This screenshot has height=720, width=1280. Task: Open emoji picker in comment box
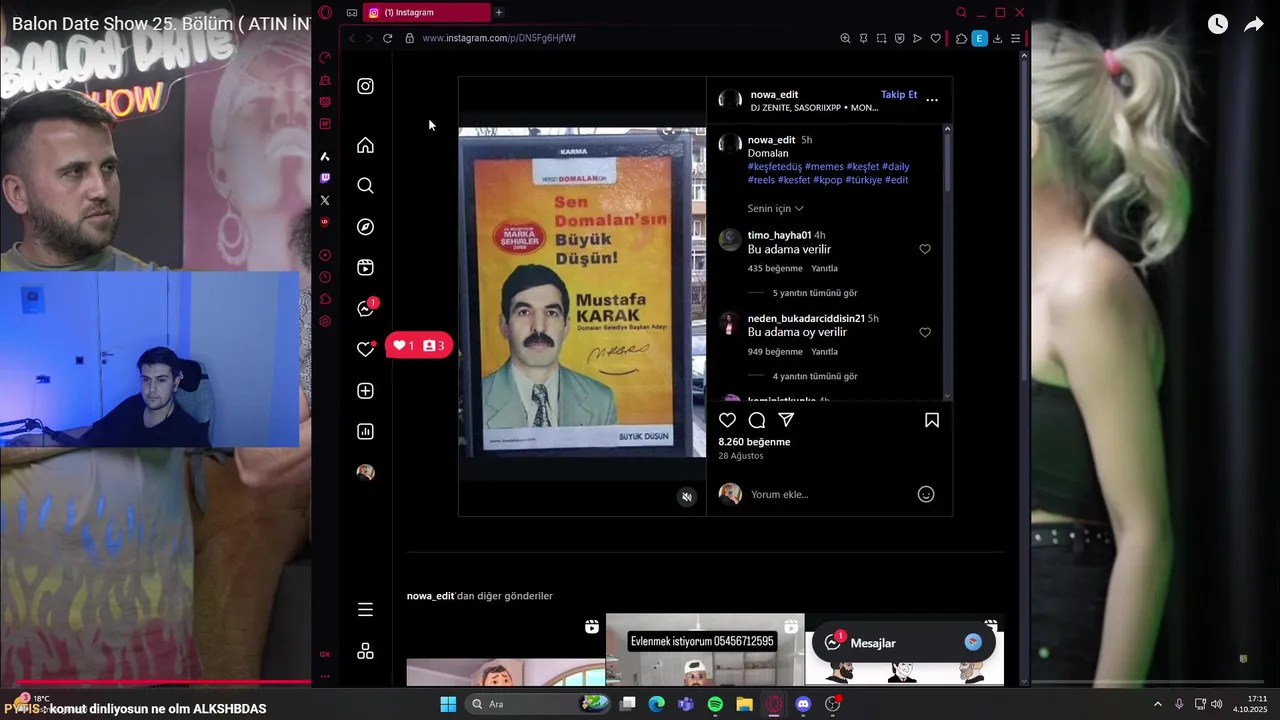[926, 494]
